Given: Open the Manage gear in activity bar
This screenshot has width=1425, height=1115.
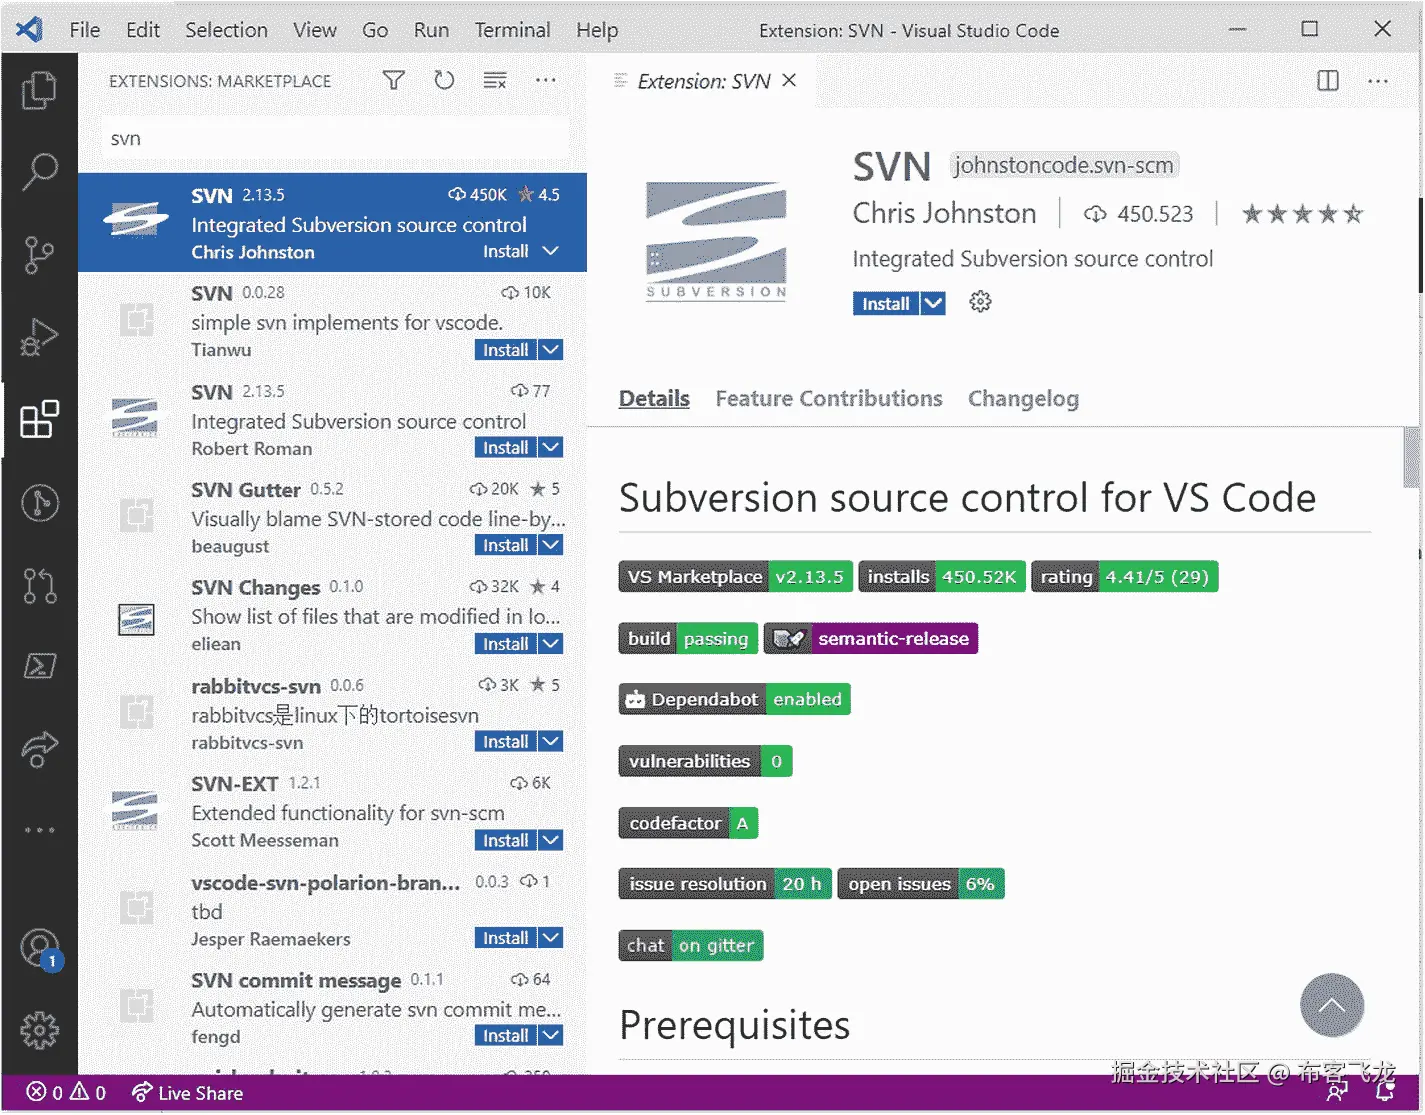Looking at the screenshot, I should (x=39, y=1030).
